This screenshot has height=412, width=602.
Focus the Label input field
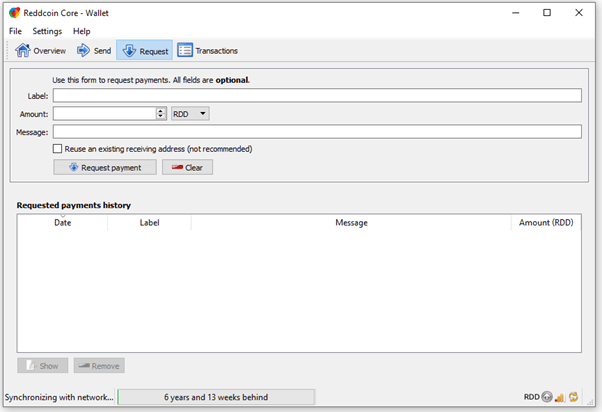pos(317,96)
